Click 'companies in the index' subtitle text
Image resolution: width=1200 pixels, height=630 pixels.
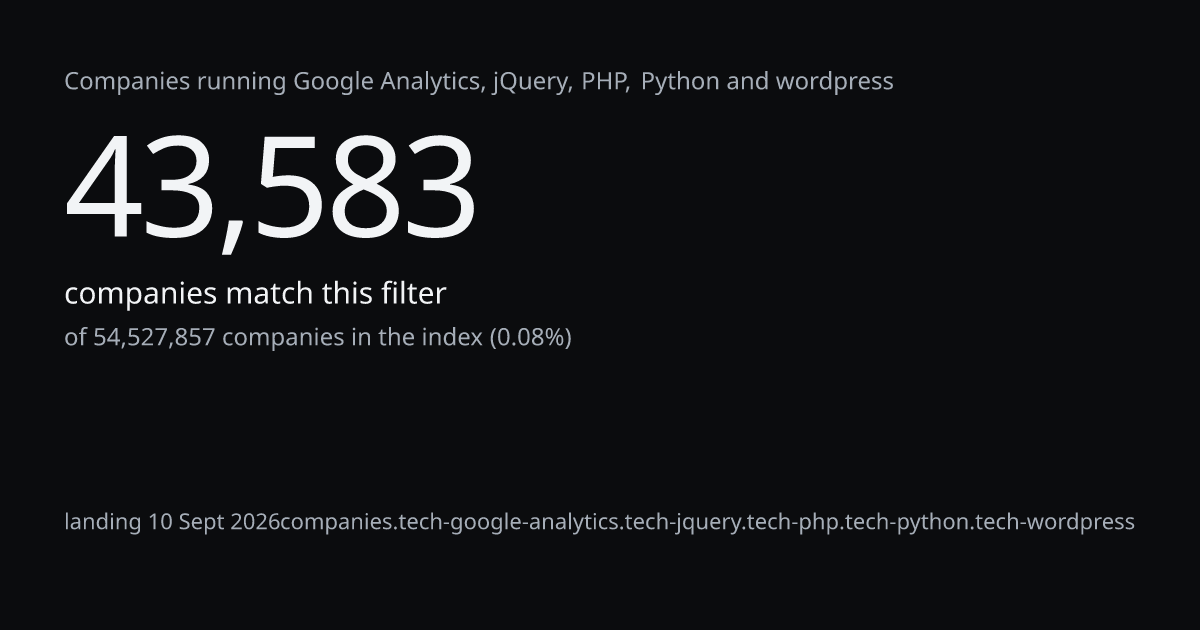[x=352, y=337]
